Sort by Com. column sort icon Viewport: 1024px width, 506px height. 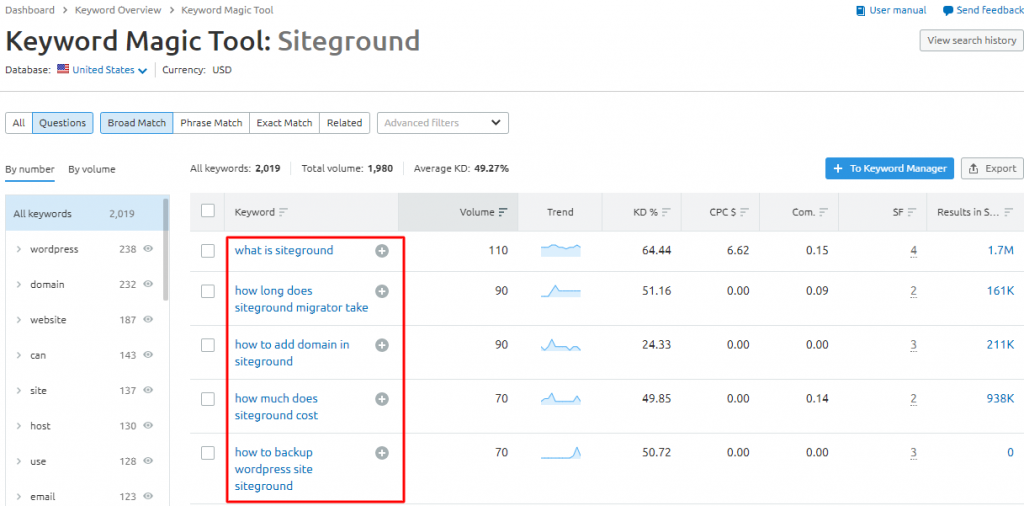coord(824,212)
